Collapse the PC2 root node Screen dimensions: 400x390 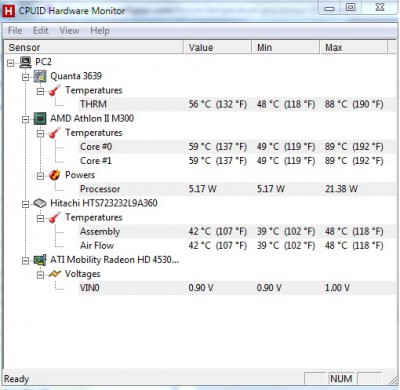pos(11,63)
